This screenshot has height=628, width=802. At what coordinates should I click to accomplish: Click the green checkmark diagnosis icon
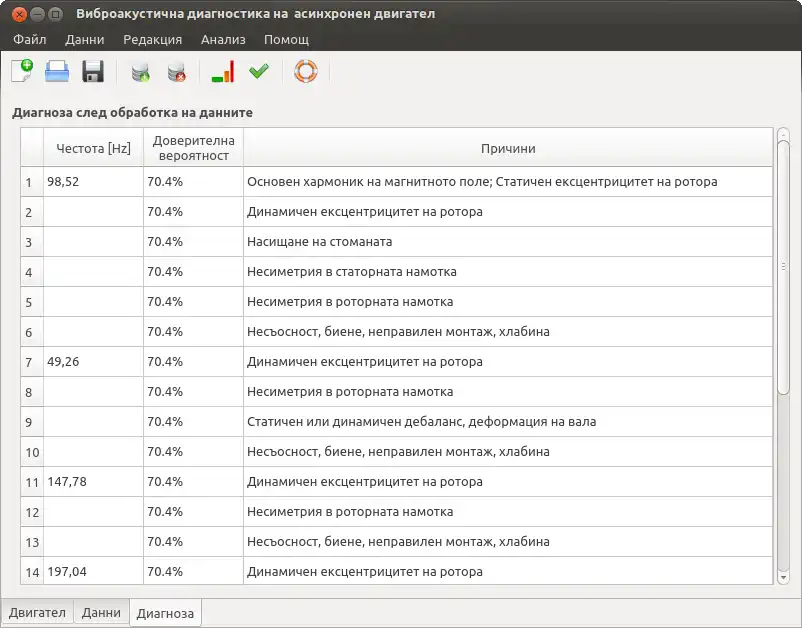coord(259,71)
